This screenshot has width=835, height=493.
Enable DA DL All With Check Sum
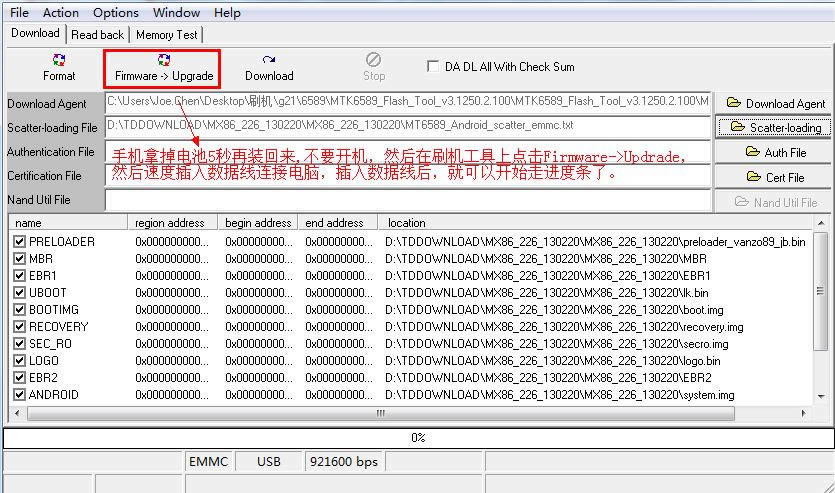click(x=433, y=67)
